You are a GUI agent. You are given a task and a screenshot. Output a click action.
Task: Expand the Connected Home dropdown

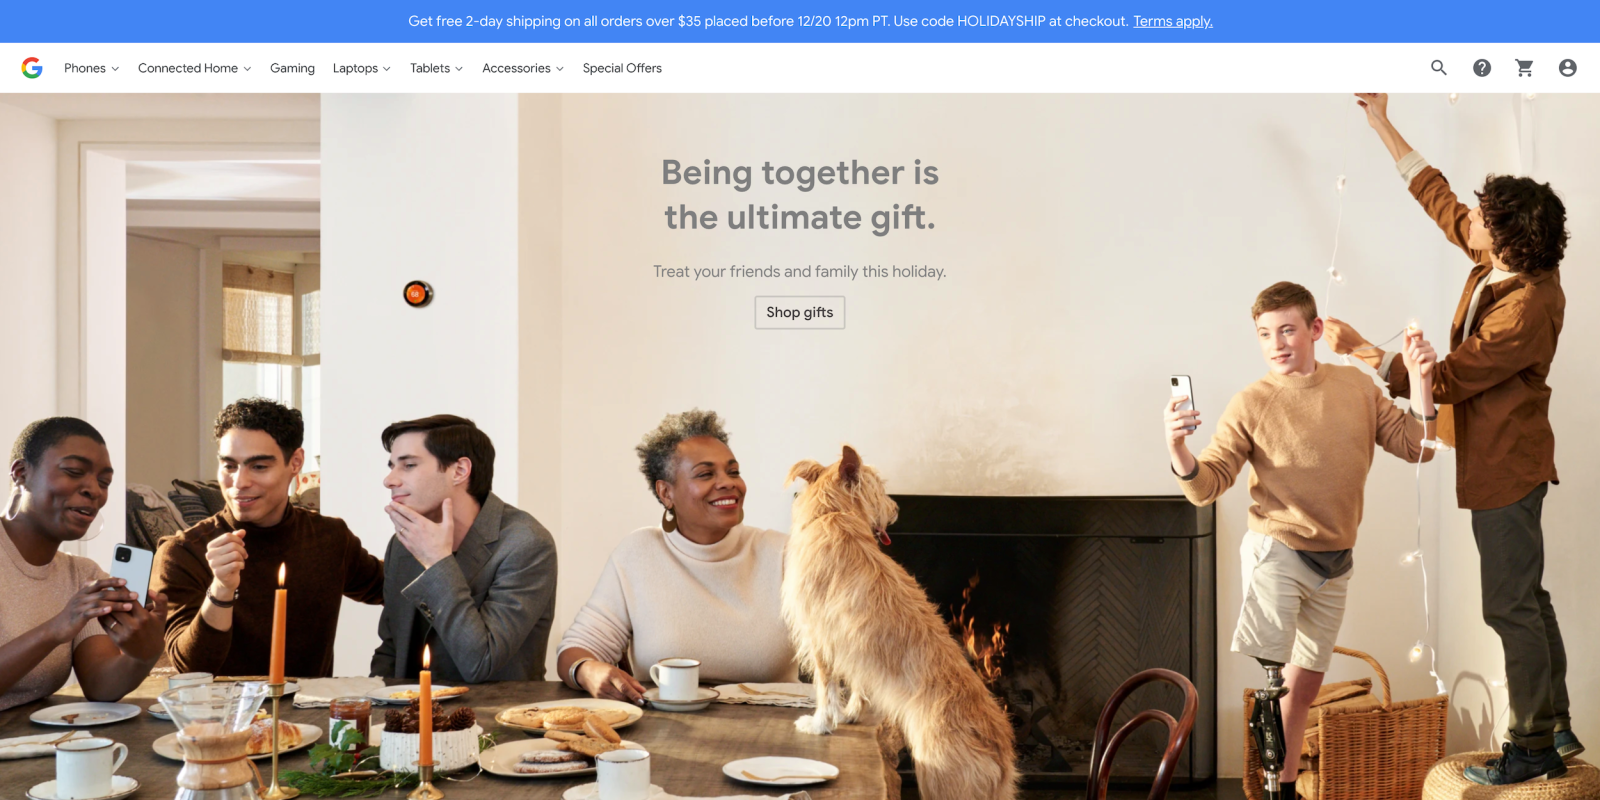[x=194, y=68]
